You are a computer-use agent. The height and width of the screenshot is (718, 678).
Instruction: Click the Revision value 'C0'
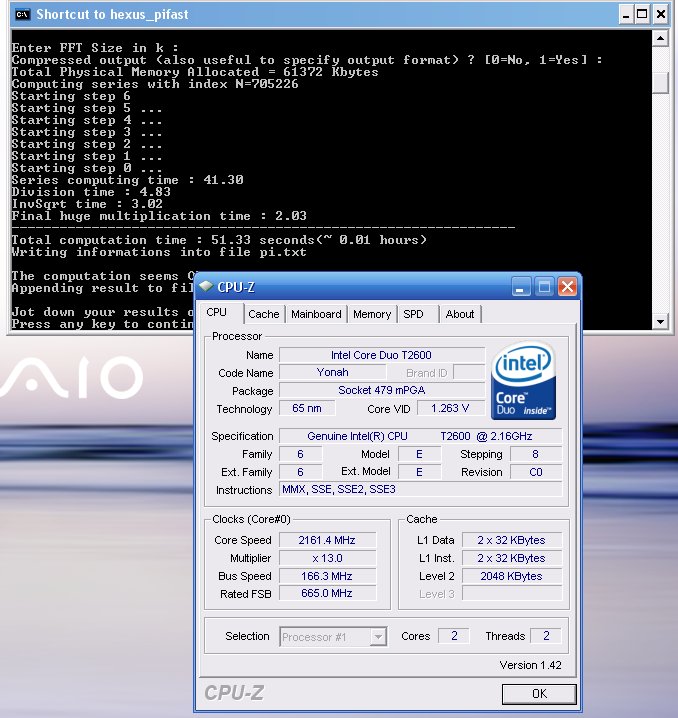[536, 472]
